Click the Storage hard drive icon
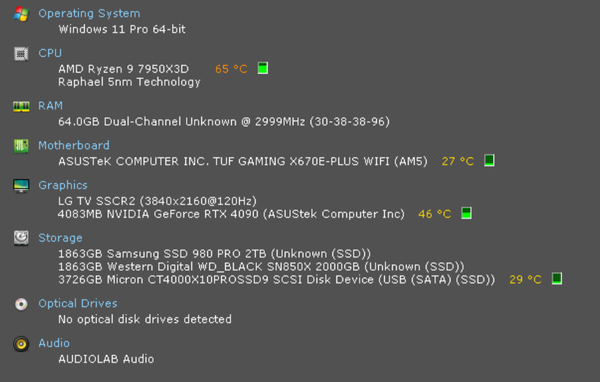 click(x=21, y=238)
